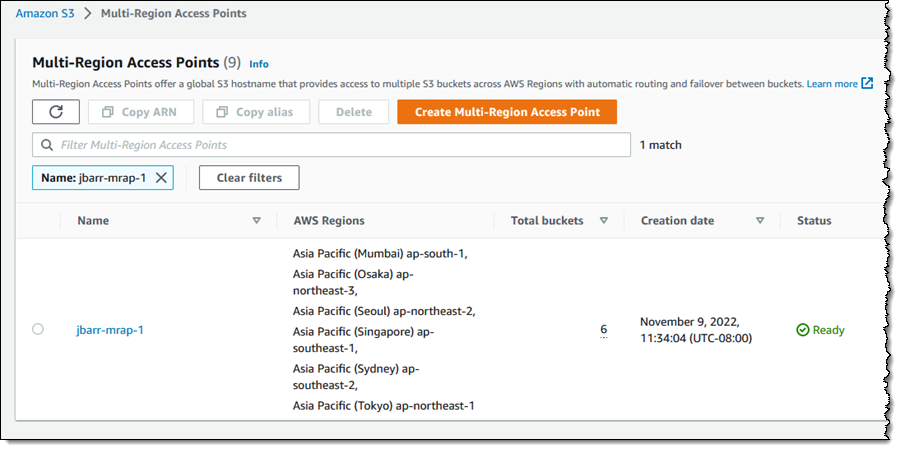The height and width of the screenshot is (450, 901).
Task: Open the Info link beside the heading
Action: pyautogui.click(x=259, y=64)
